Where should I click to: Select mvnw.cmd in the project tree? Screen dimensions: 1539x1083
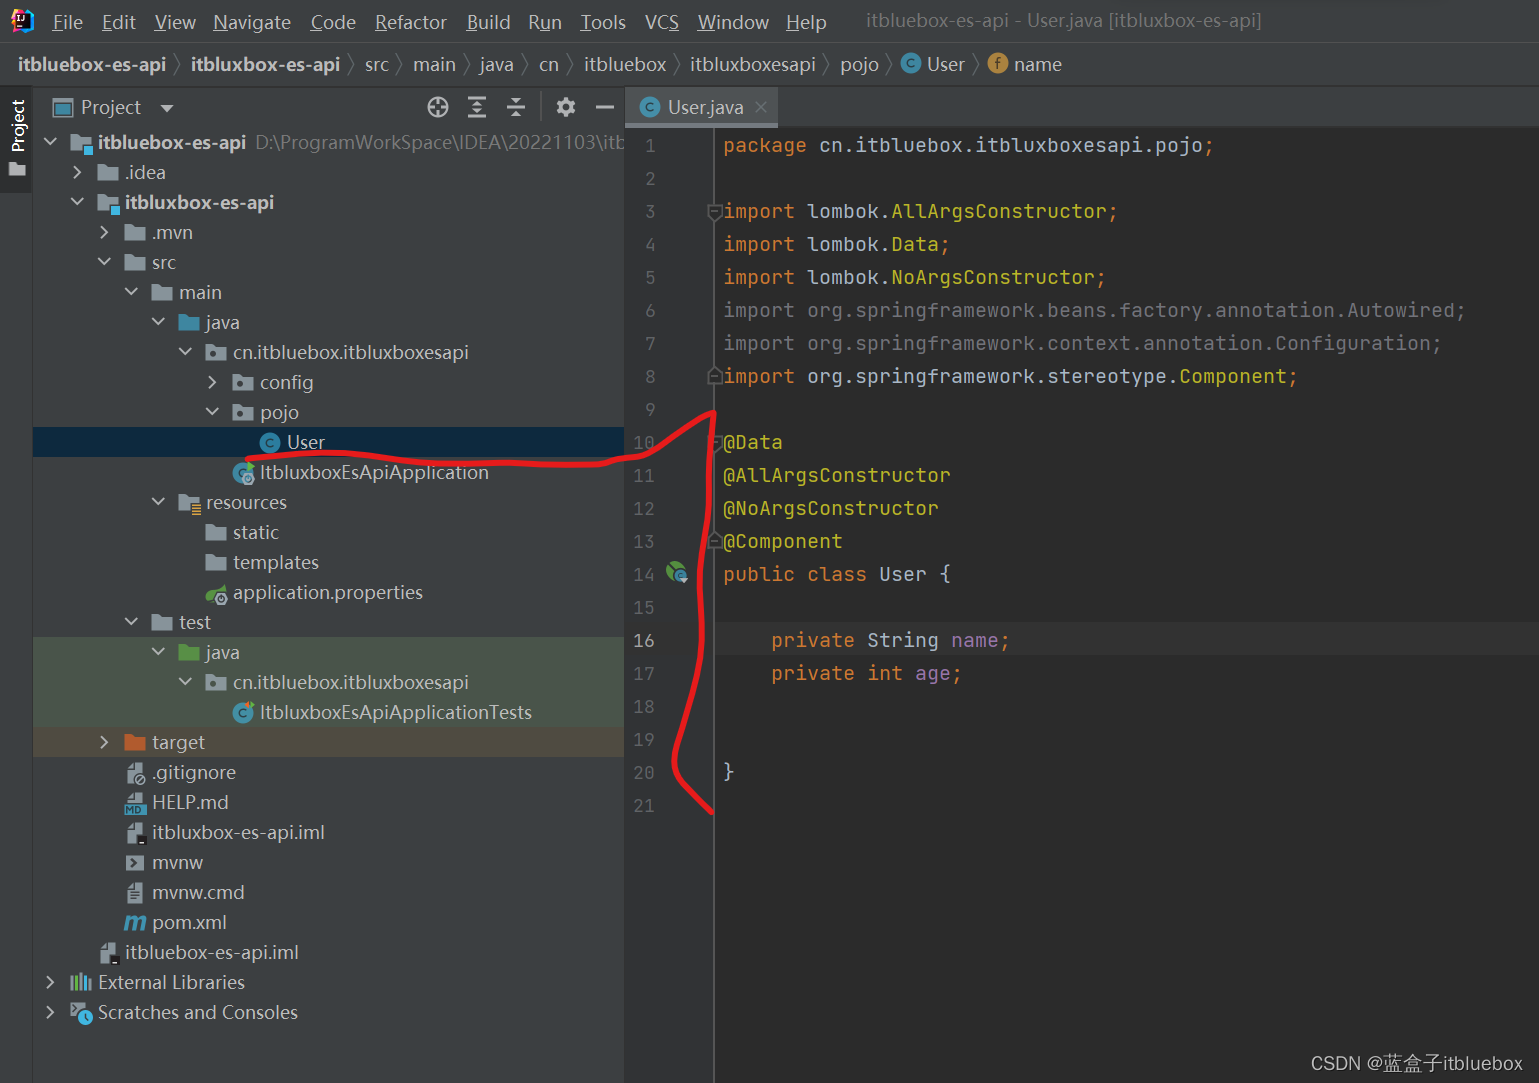coord(198,892)
